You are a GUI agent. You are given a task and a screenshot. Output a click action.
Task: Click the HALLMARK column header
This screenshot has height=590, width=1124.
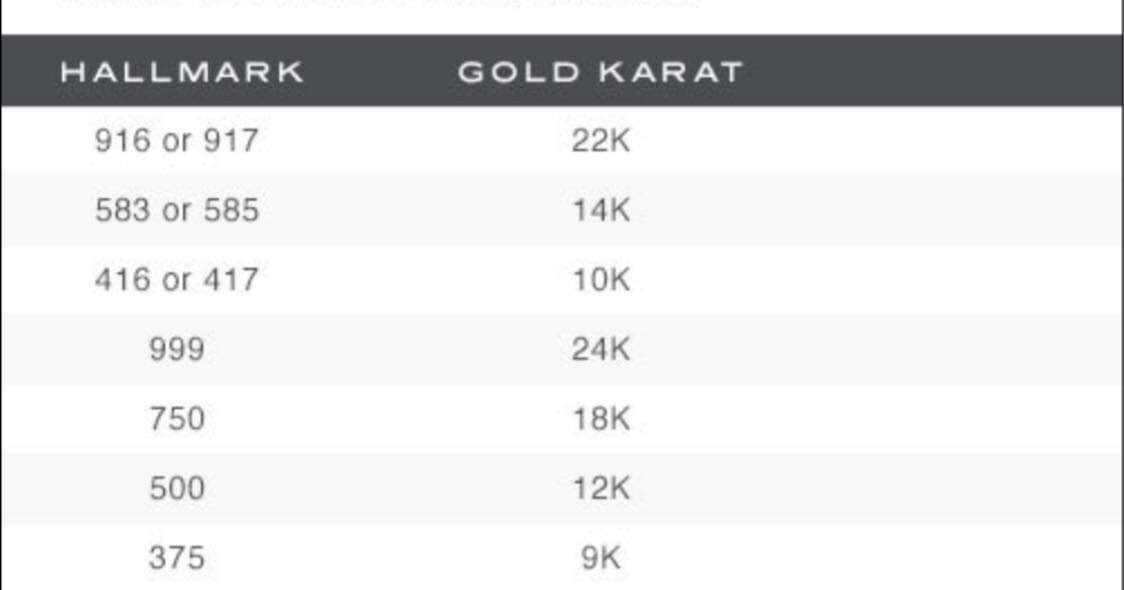point(181,72)
